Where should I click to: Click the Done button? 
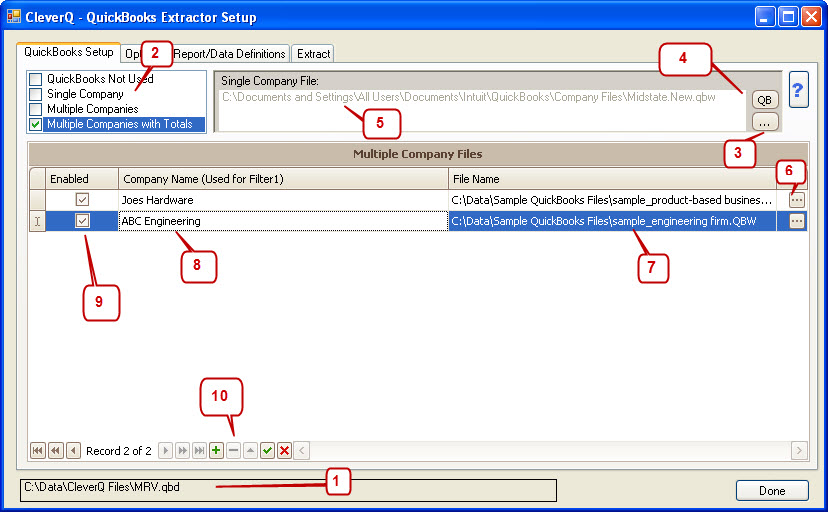[771, 490]
